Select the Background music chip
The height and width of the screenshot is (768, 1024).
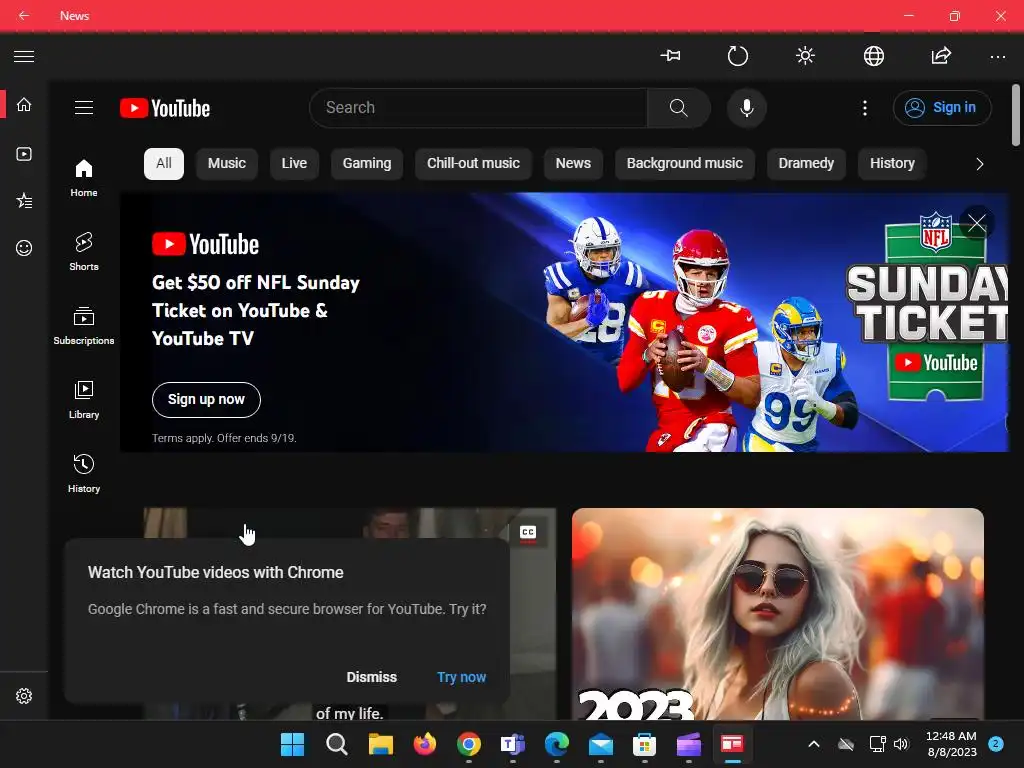pyautogui.click(x=684, y=163)
